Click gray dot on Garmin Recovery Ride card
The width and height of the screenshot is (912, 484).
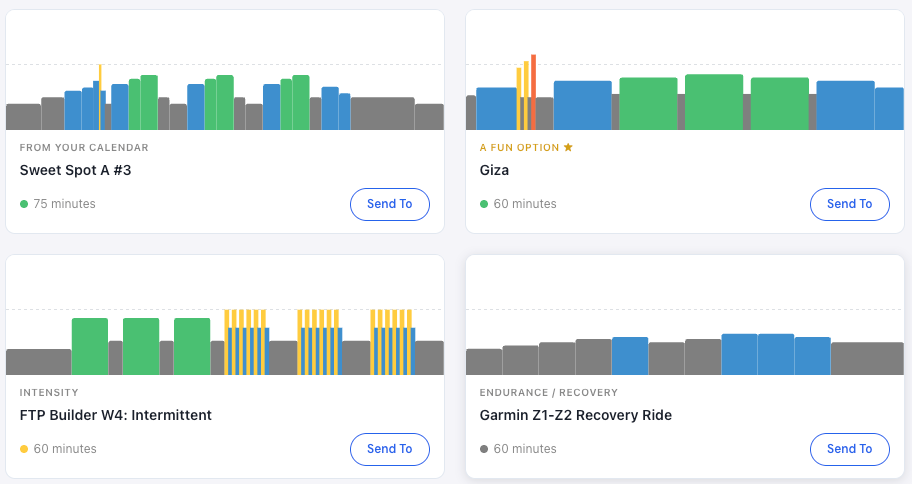point(484,449)
